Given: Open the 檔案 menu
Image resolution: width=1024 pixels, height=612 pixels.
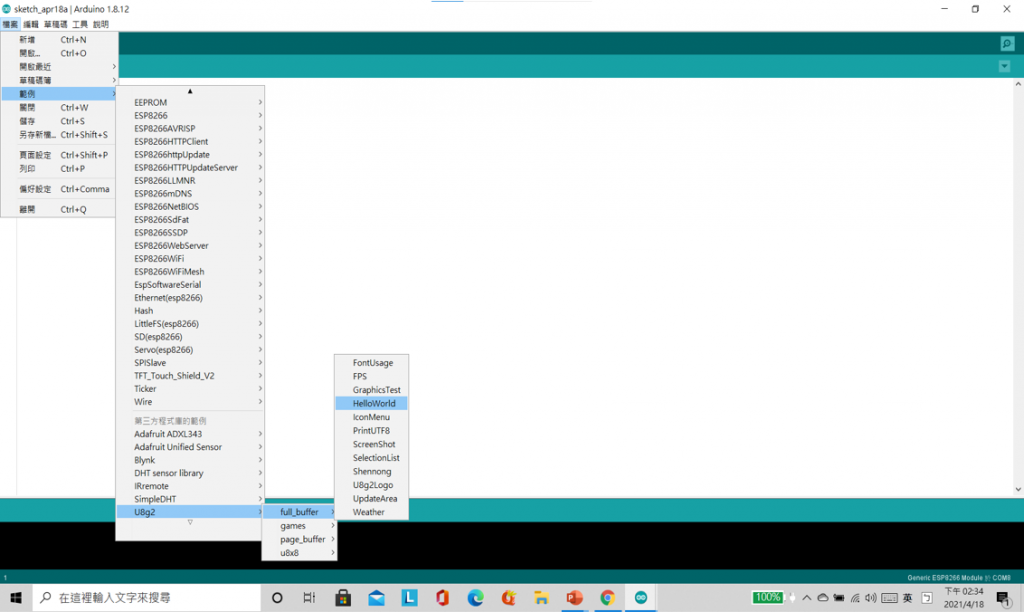Looking at the screenshot, I should click(10, 24).
